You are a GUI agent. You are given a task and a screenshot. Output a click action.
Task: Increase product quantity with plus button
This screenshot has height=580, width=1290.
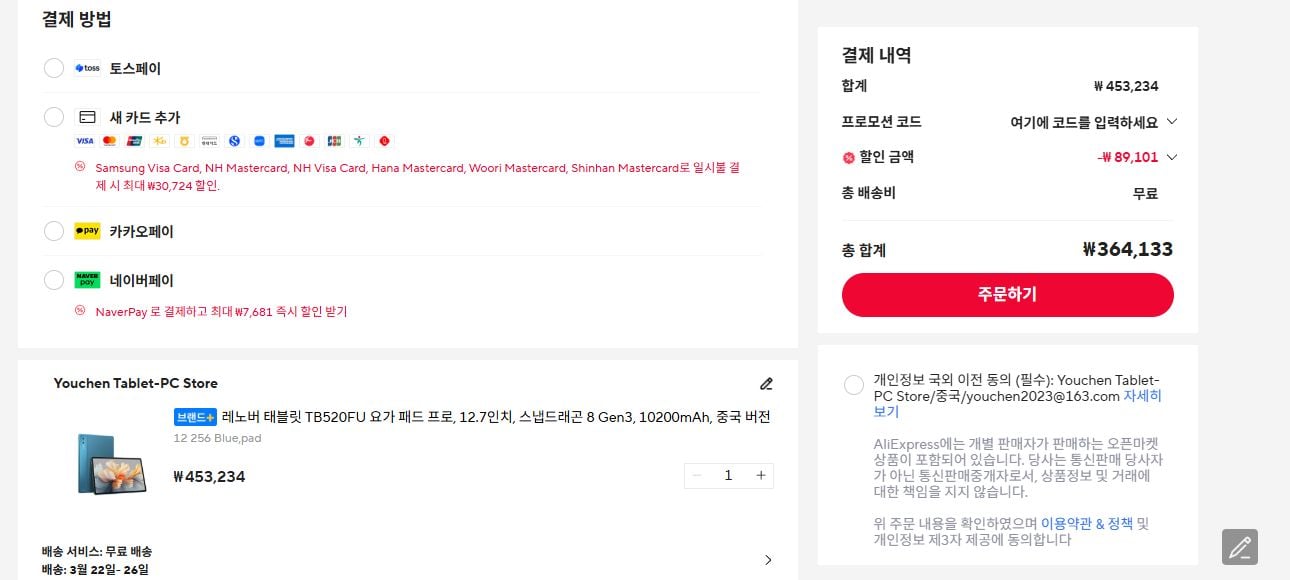pos(761,475)
